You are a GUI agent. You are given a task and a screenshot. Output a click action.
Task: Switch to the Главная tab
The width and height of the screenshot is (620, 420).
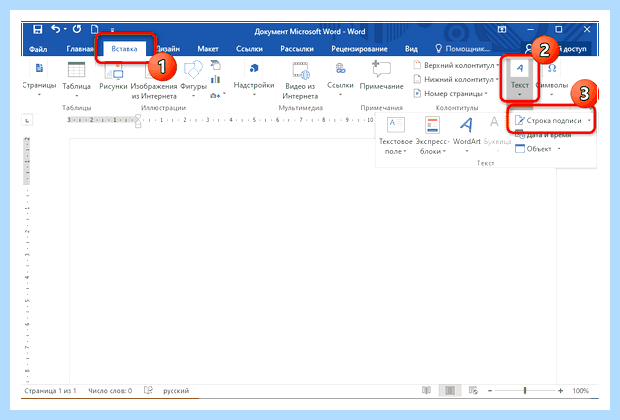(x=79, y=49)
